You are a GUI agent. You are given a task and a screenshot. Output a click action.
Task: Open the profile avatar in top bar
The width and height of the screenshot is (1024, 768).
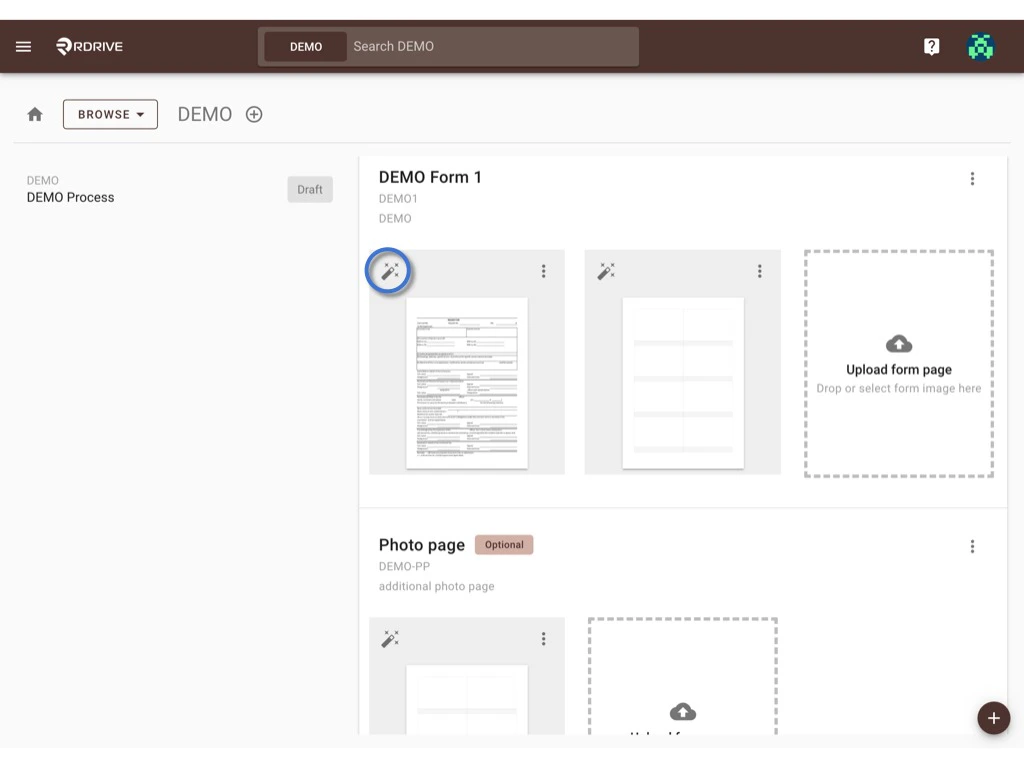point(981,46)
